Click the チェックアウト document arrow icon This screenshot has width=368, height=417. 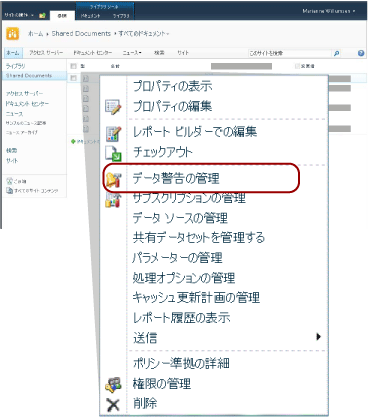tap(113, 153)
